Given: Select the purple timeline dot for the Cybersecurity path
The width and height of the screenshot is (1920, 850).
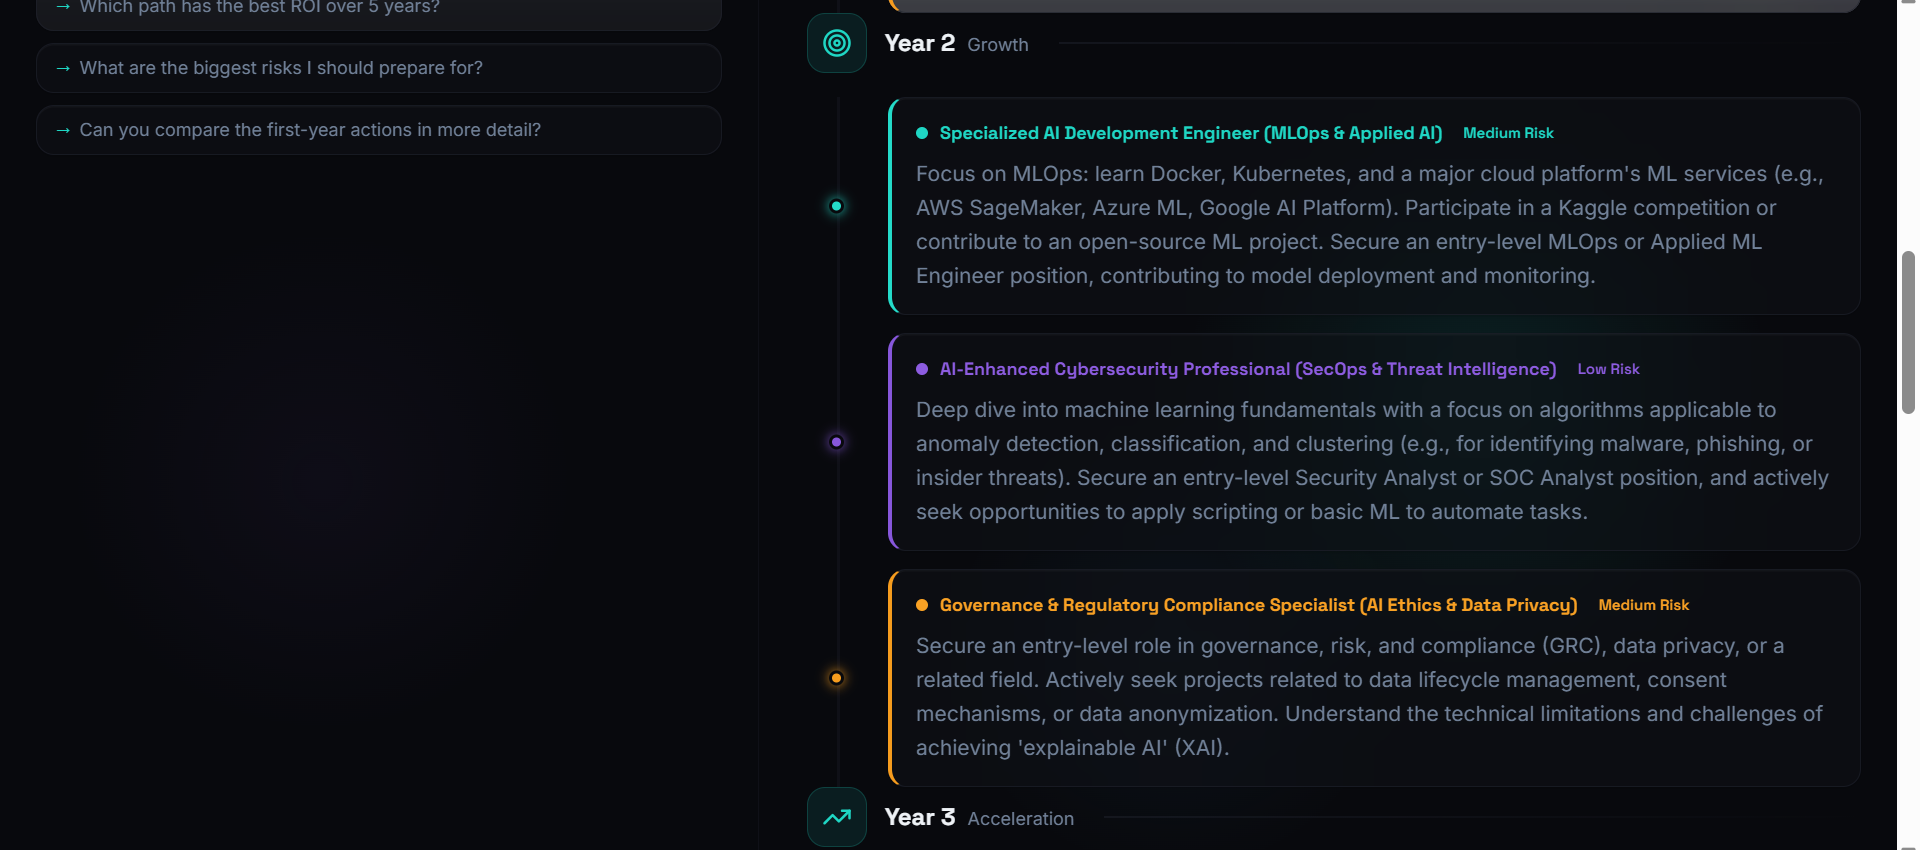Looking at the screenshot, I should point(836,442).
